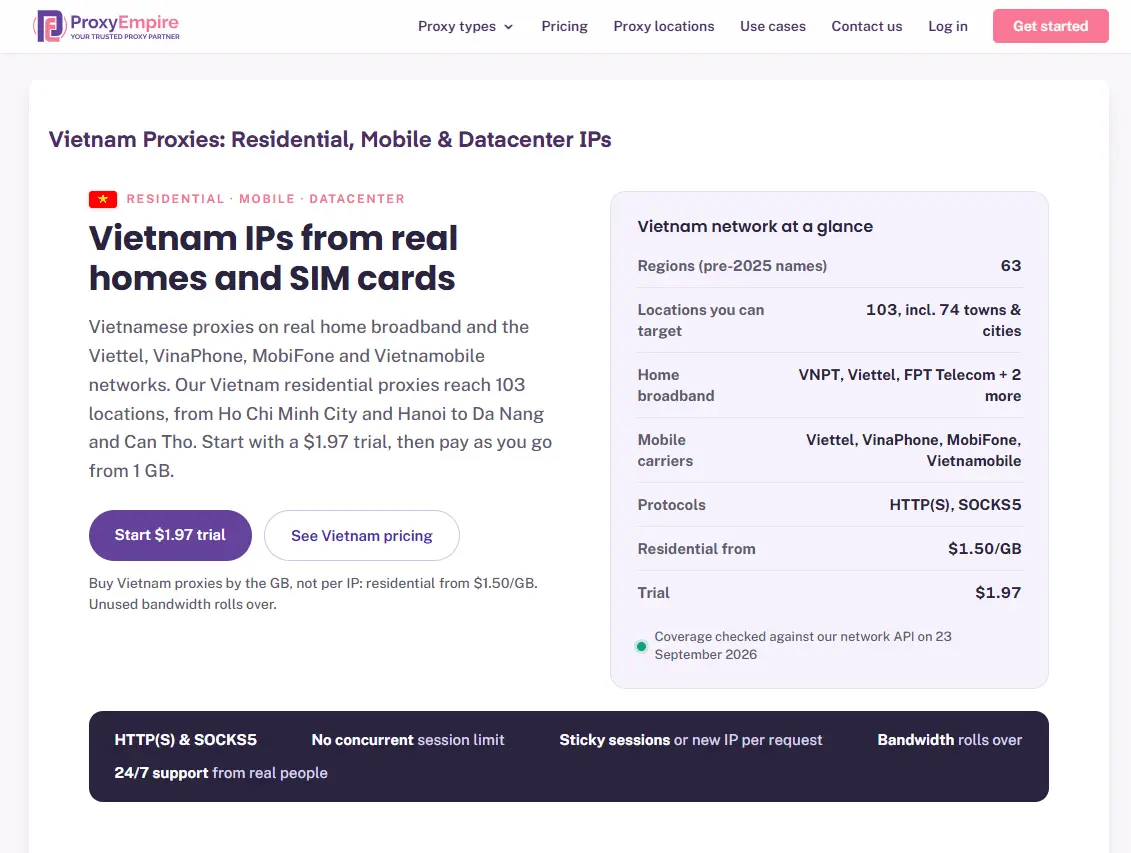Viewport: 1131px width, 853px height.
Task: Click the Vietnam network at a glance heading
Action: pyautogui.click(x=755, y=226)
